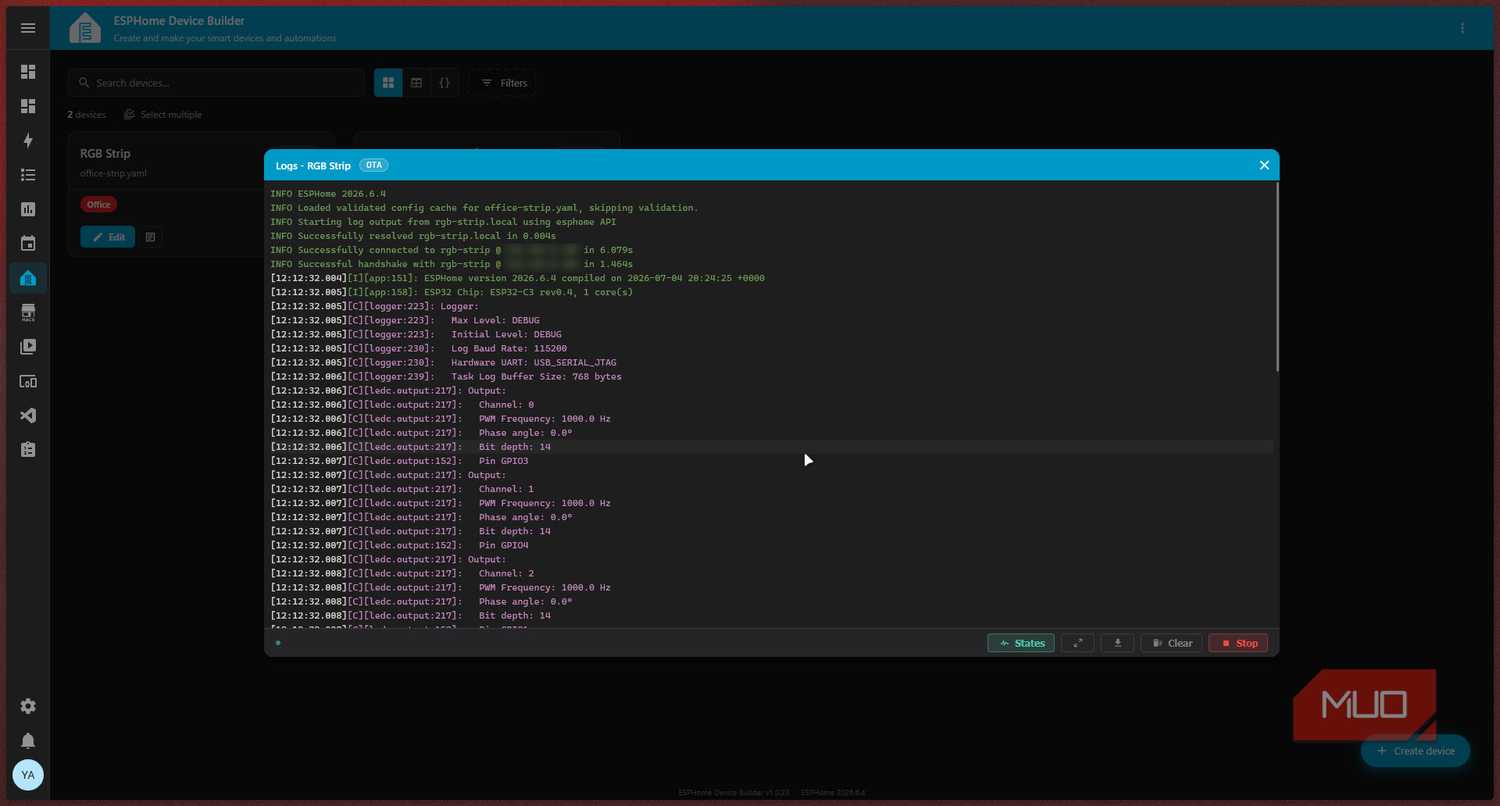The image size is (1500, 806).
Task: Open the second dashboard icon in the sidebar
Action: (x=28, y=106)
